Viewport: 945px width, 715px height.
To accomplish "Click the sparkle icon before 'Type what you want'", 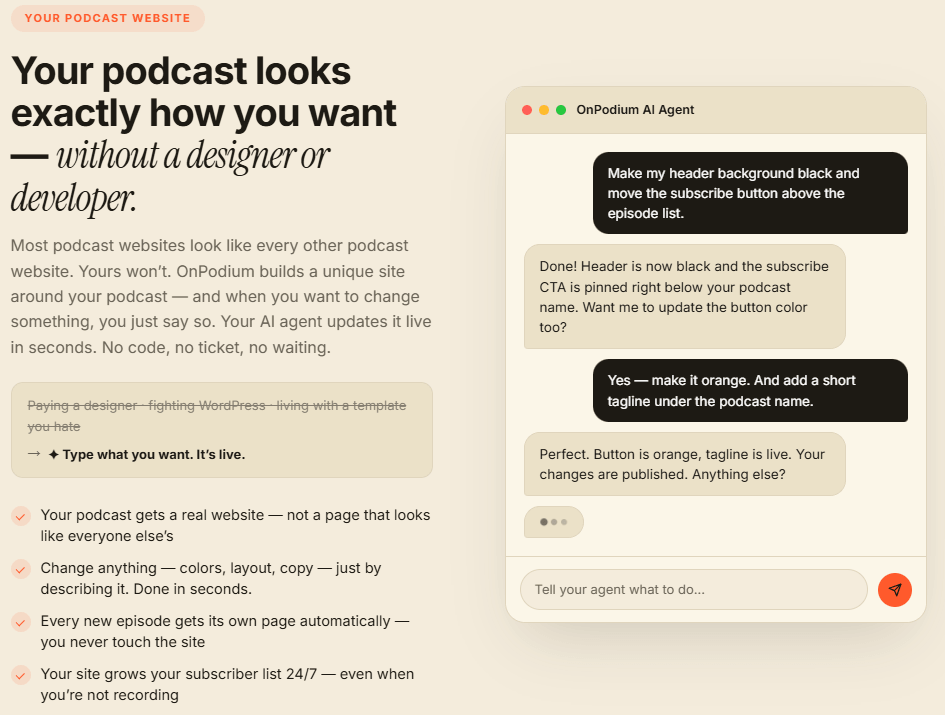I will pyautogui.click(x=54, y=455).
